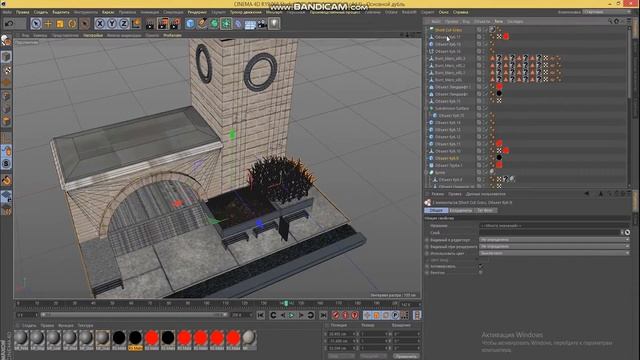The image size is (640, 360).
Task: Click the snapping S icon in left sidebar
Action: click(x=6, y=164)
